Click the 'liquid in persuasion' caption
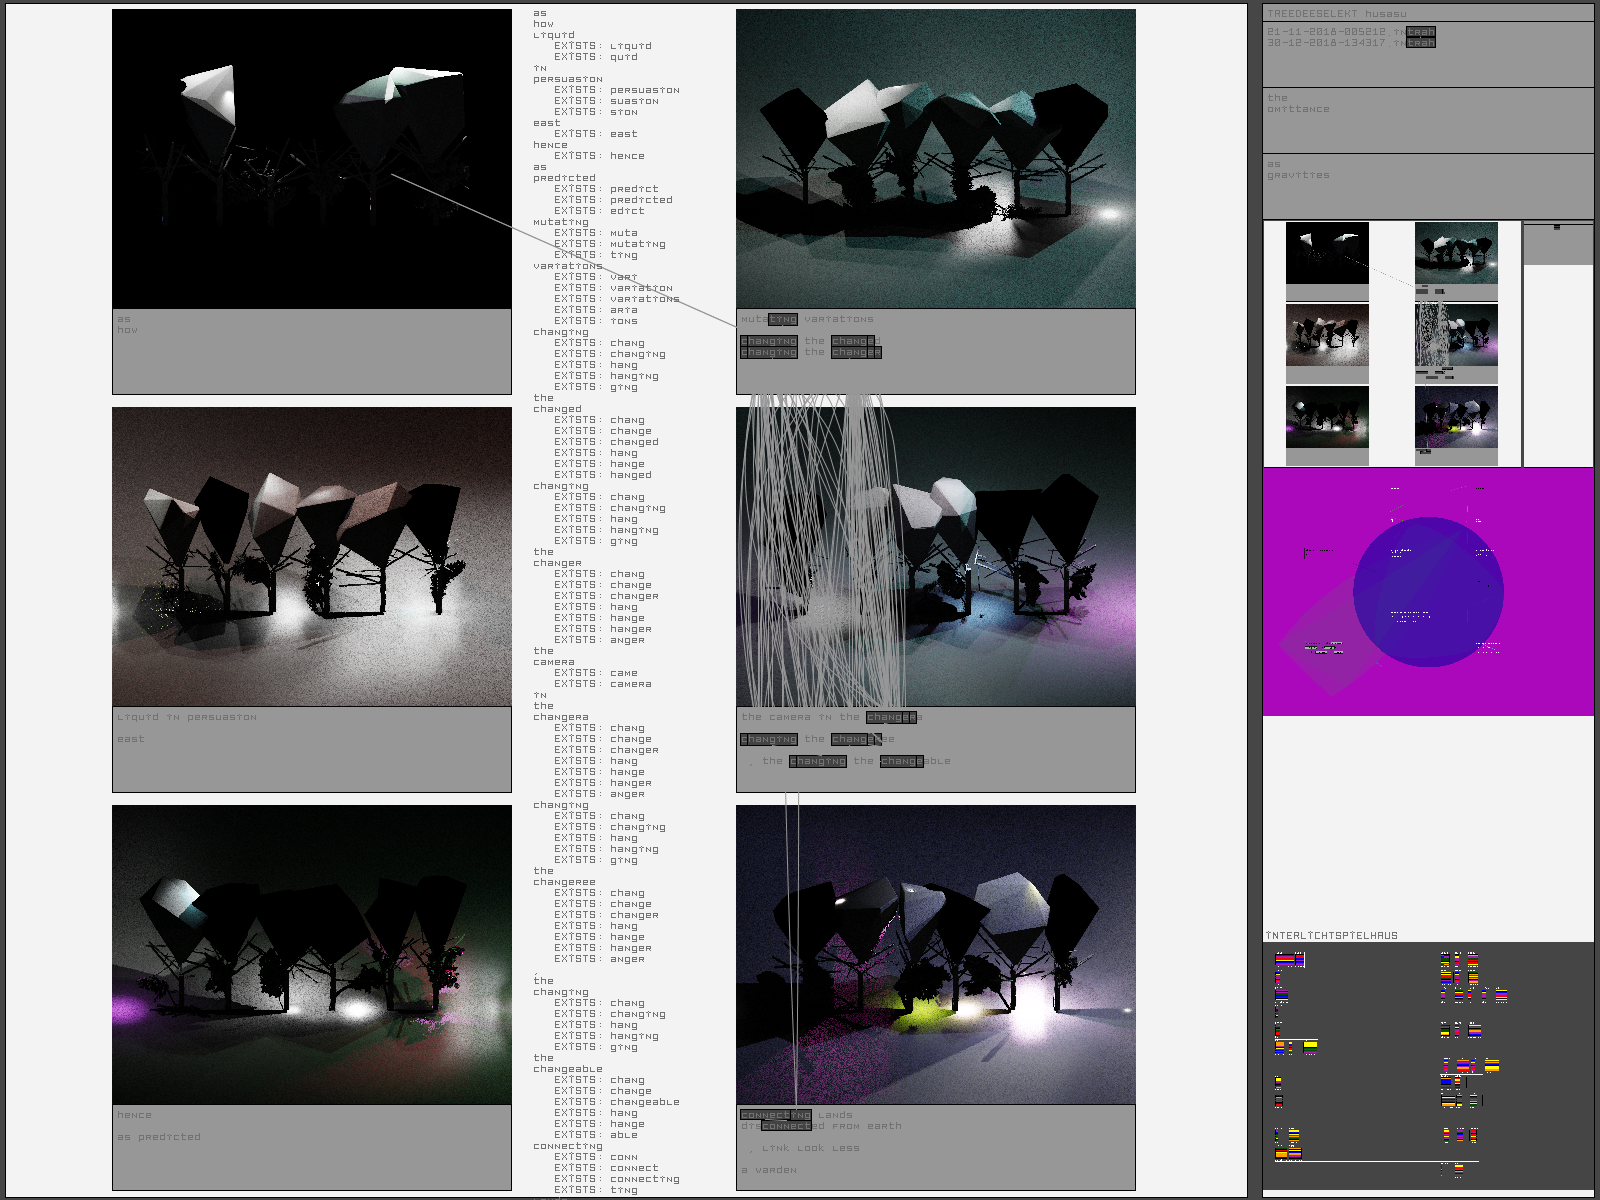The height and width of the screenshot is (1200, 1600). pyautogui.click(x=187, y=717)
